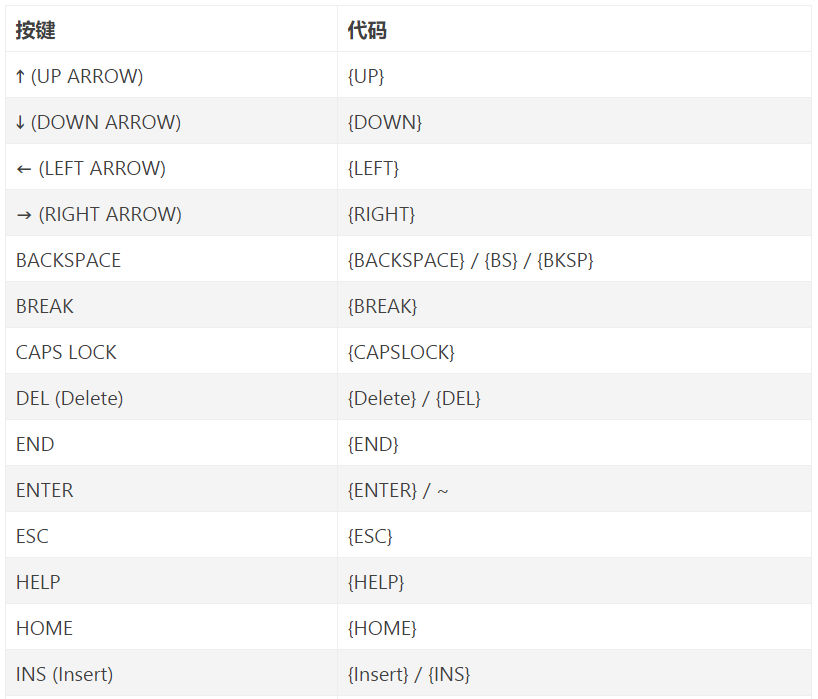The height and width of the screenshot is (699, 818).
Task: Click the up arrow symbol in first row
Action: pyautogui.click(x=20, y=77)
